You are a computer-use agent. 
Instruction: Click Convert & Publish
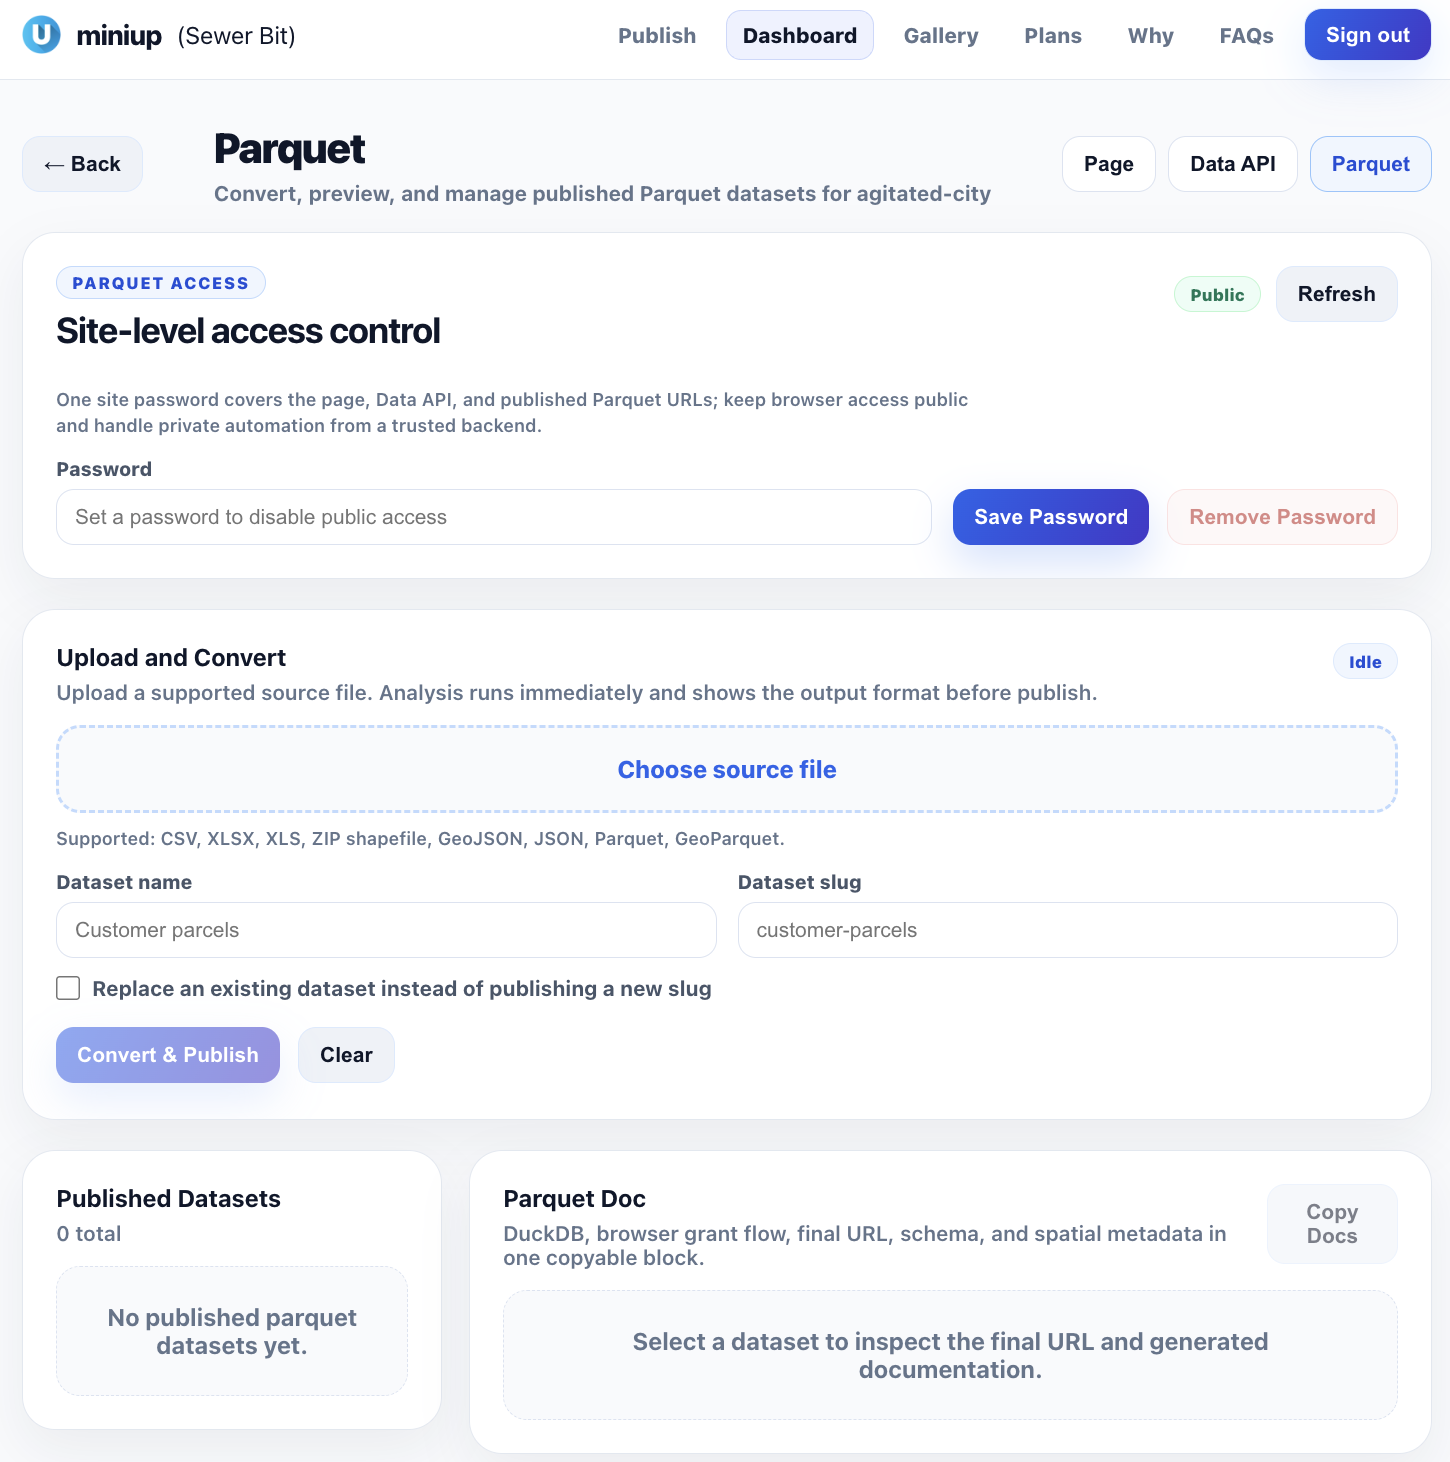pos(167,1054)
